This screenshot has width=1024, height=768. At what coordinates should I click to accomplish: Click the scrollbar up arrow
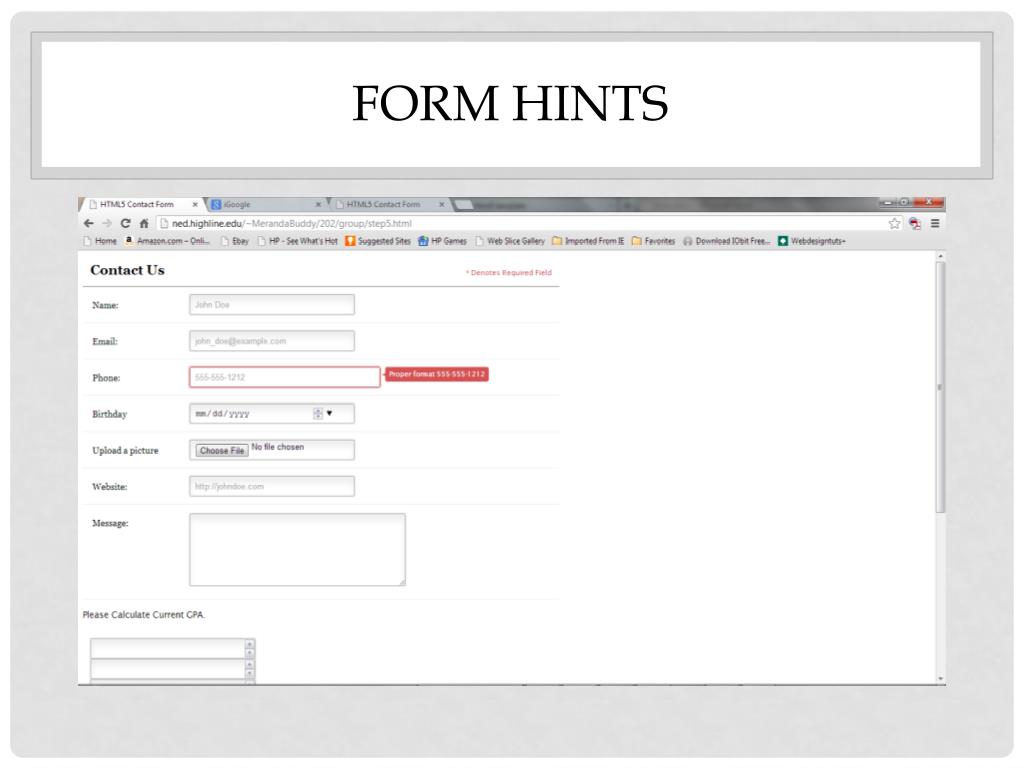pyautogui.click(x=940, y=256)
